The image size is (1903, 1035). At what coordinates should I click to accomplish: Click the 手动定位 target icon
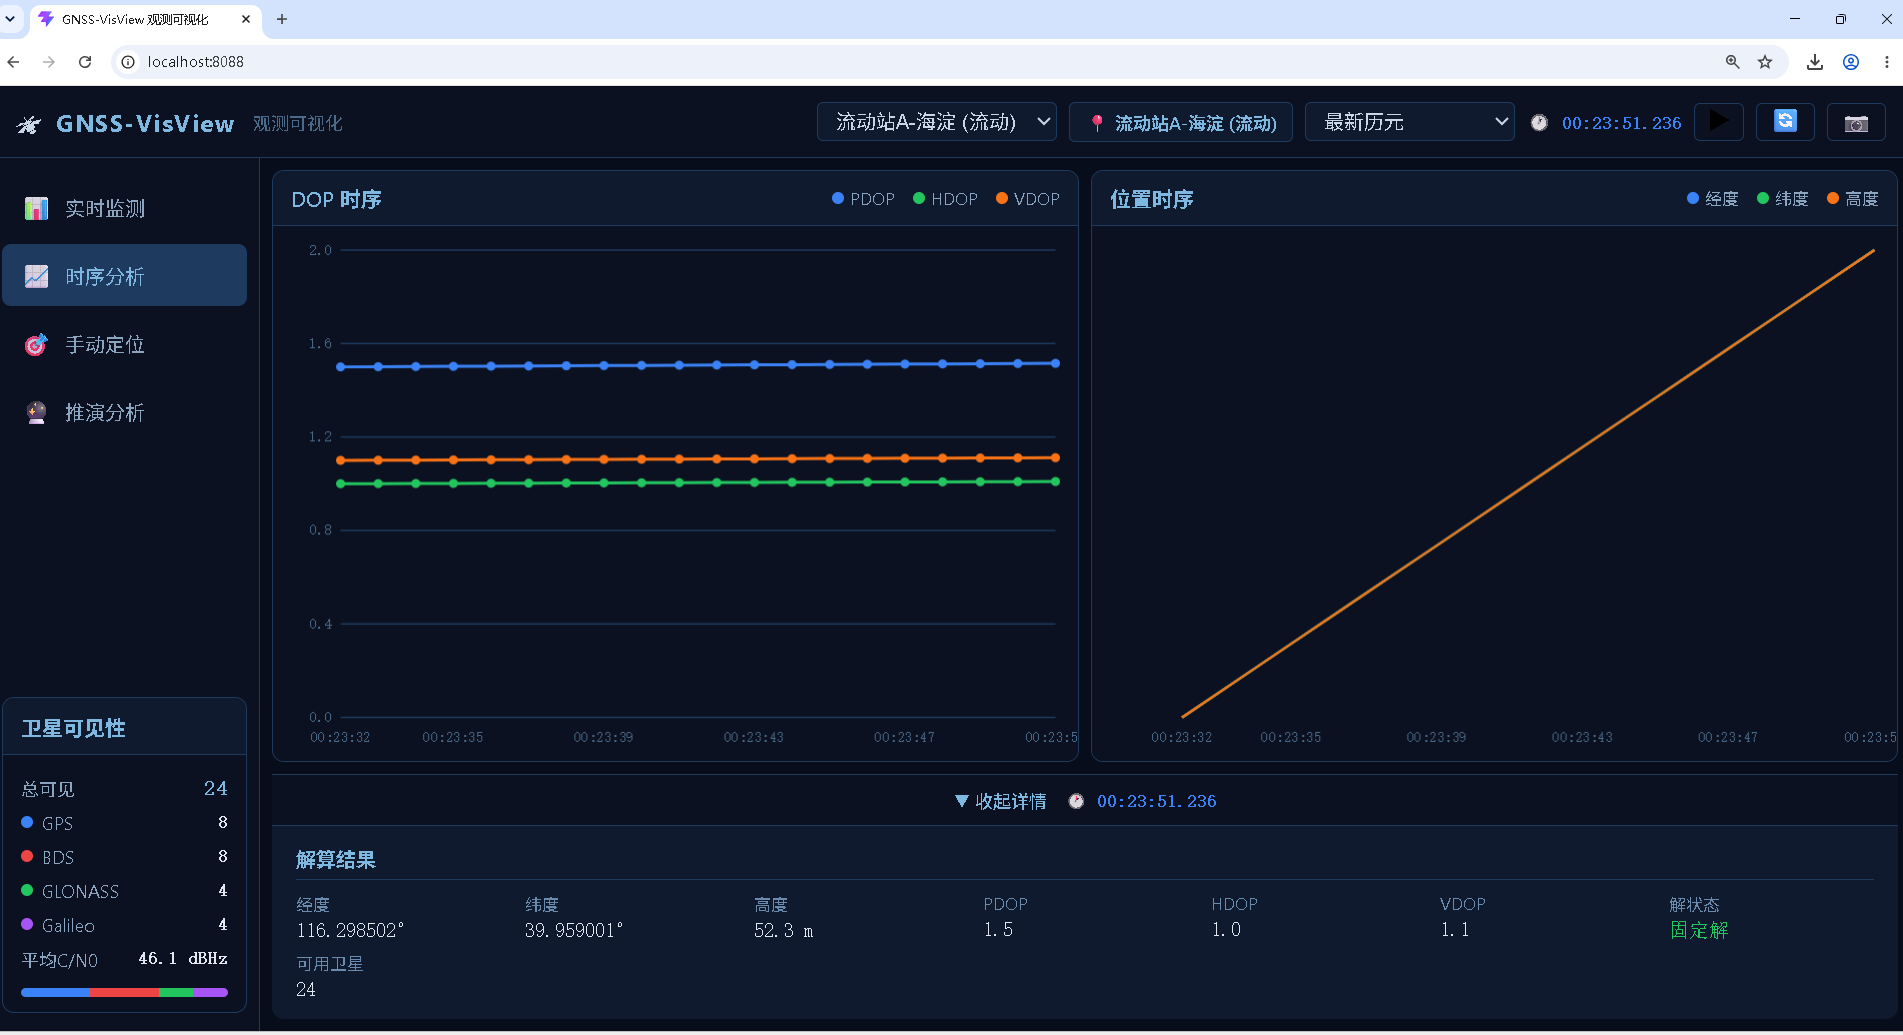point(37,344)
